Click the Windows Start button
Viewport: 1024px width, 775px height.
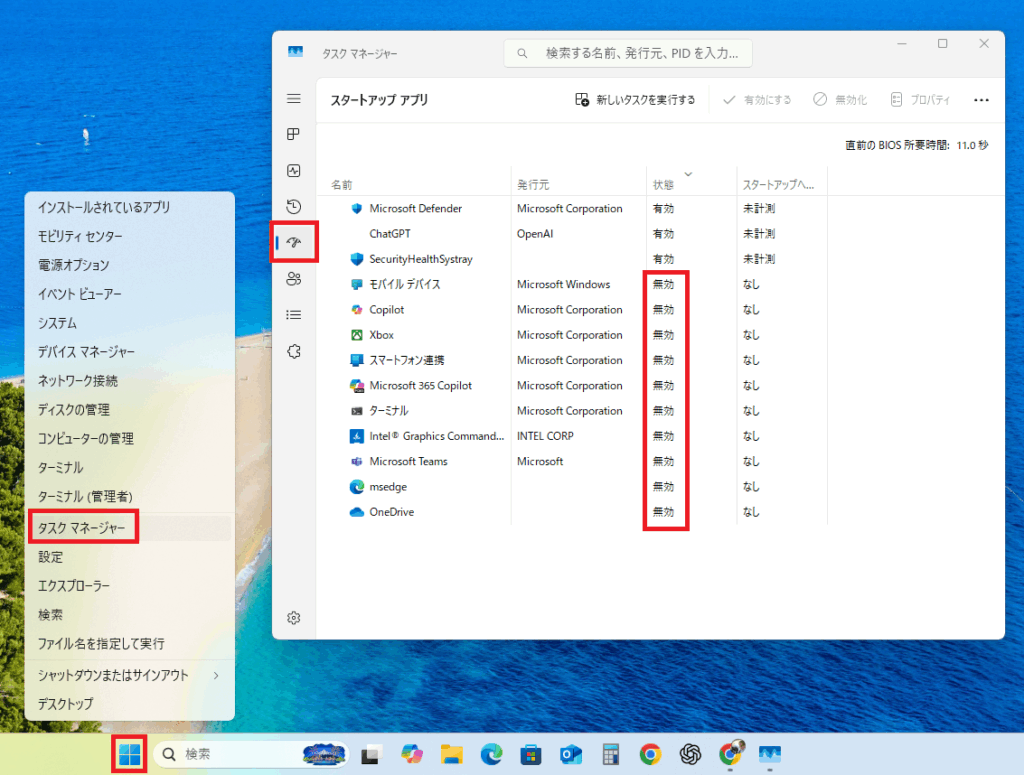point(130,754)
